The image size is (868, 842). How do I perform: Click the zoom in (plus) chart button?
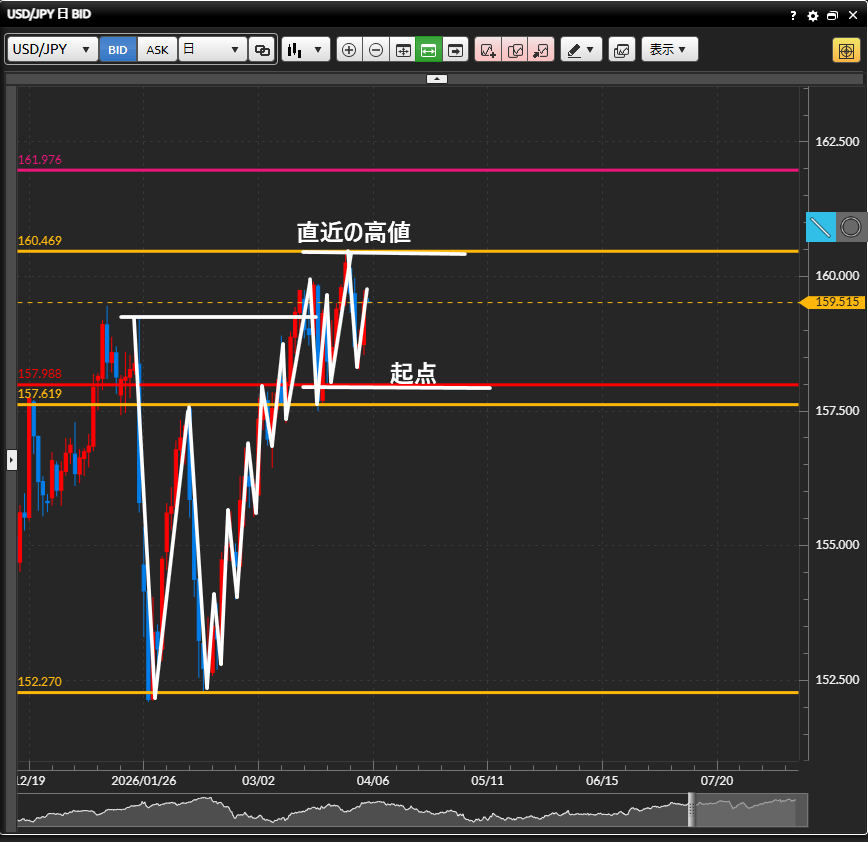click(349, 50)
